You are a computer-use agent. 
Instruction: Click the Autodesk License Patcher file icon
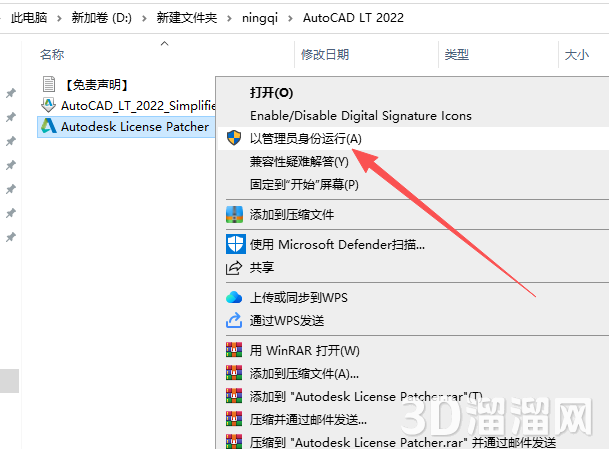point(49,126)
